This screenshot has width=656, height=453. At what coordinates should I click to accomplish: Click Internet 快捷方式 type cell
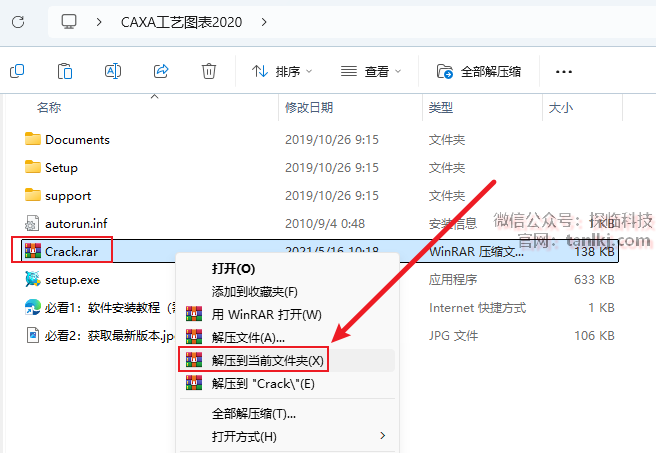tap(477, 308)
